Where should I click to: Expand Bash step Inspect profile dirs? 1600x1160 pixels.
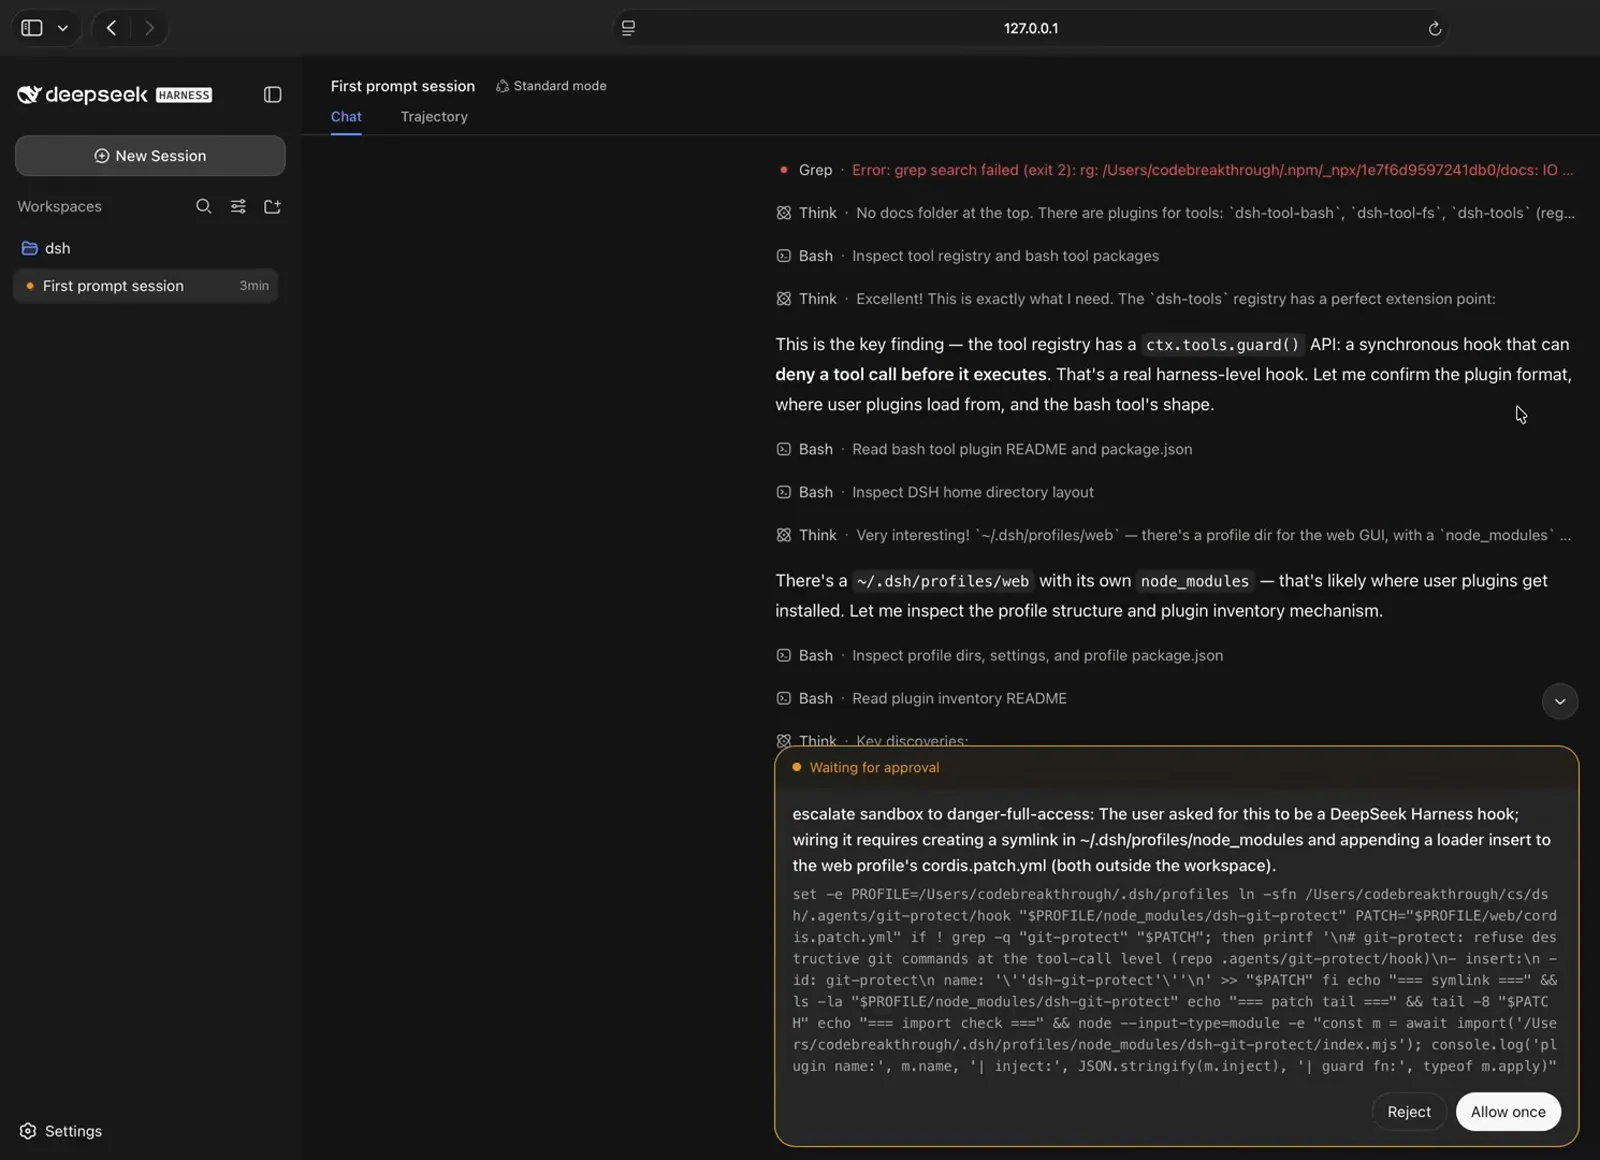click(x=1000, y=656)
